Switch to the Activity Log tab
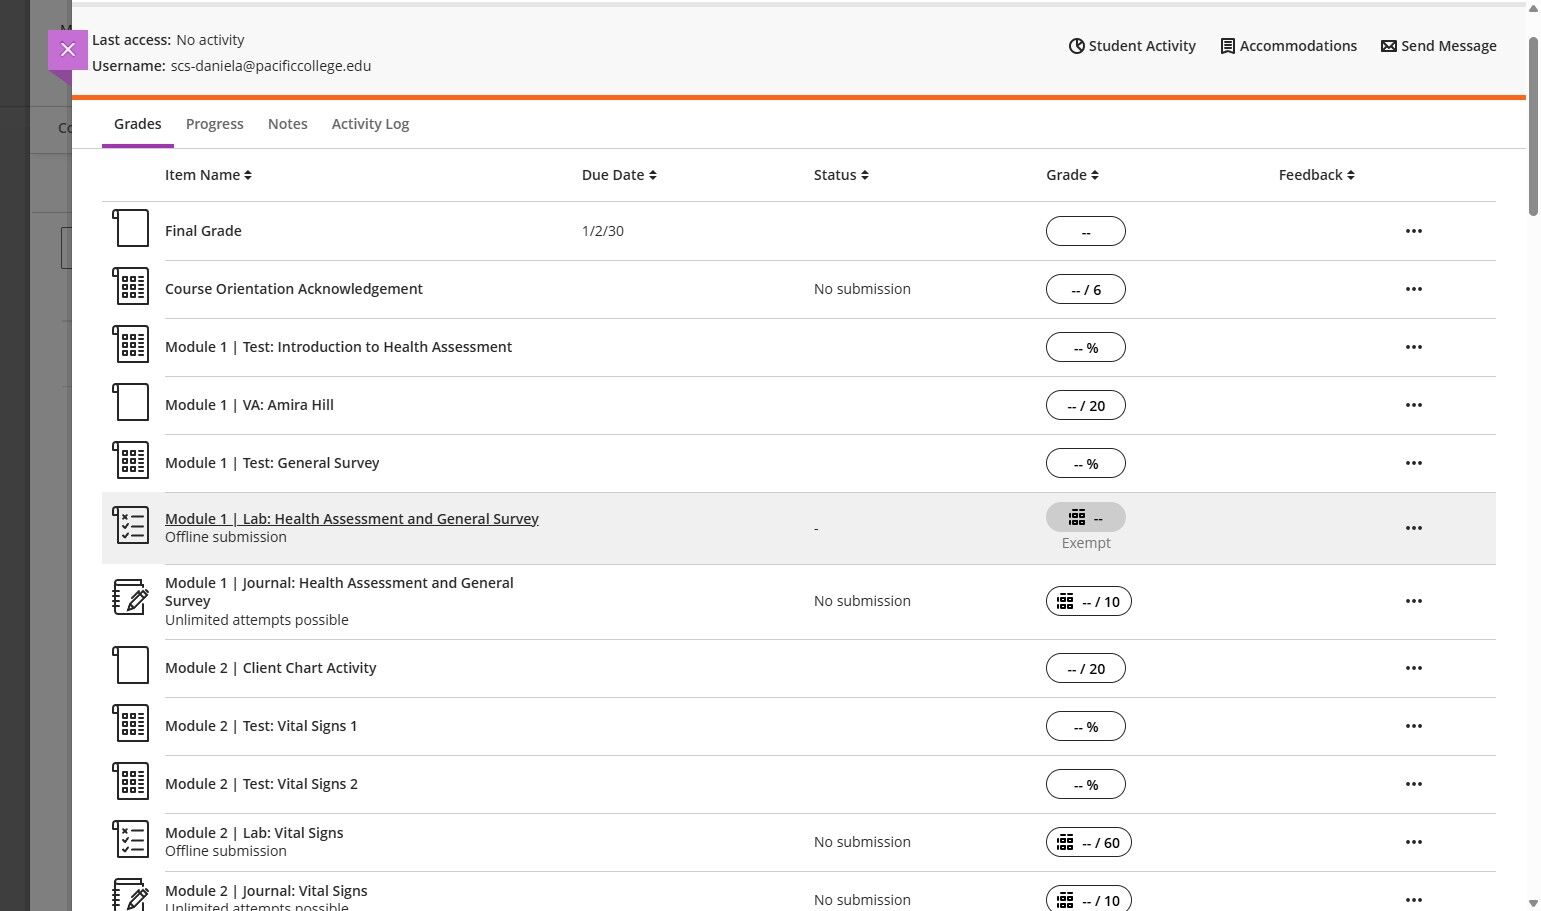Image resolution: width=1541 pixels, height=911 pixels. (x=370, y=124)
